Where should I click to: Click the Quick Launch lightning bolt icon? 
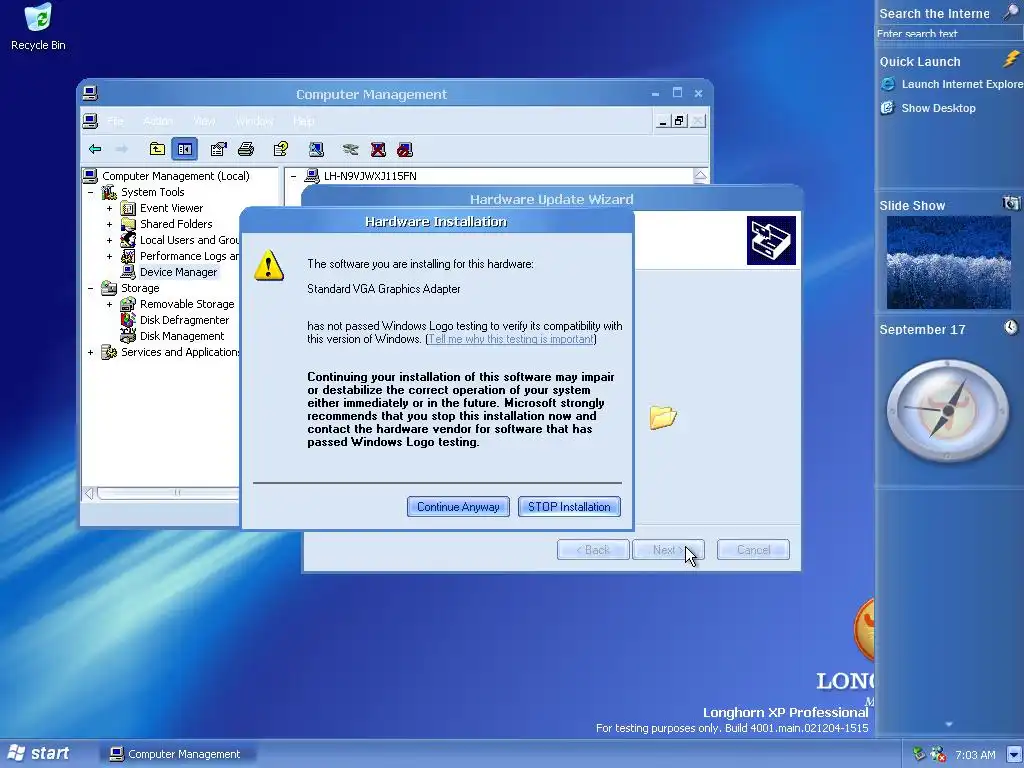[1011, 59]
